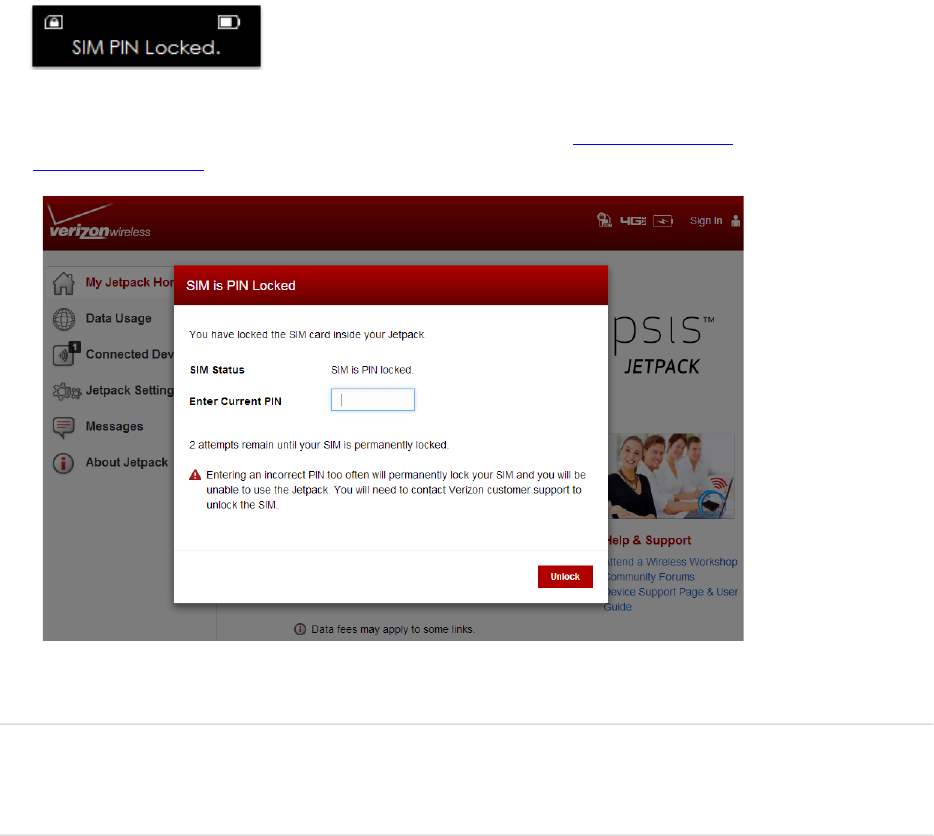The image size is (934, 836).
Task: Click the globe Data Usage icon
Action: point(63,319)
